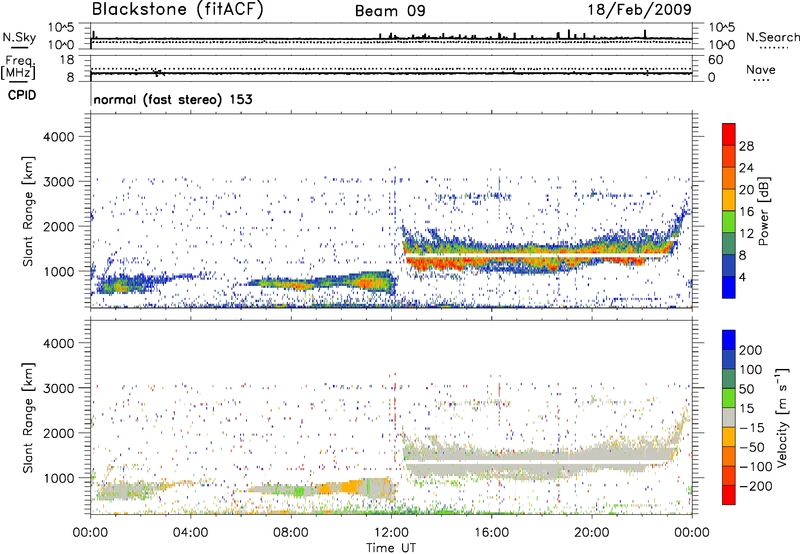Click the Power colorbar dark blue segment between 4 and 8
The width and height of the screenshot is (800, 554).
click(729, 265)
